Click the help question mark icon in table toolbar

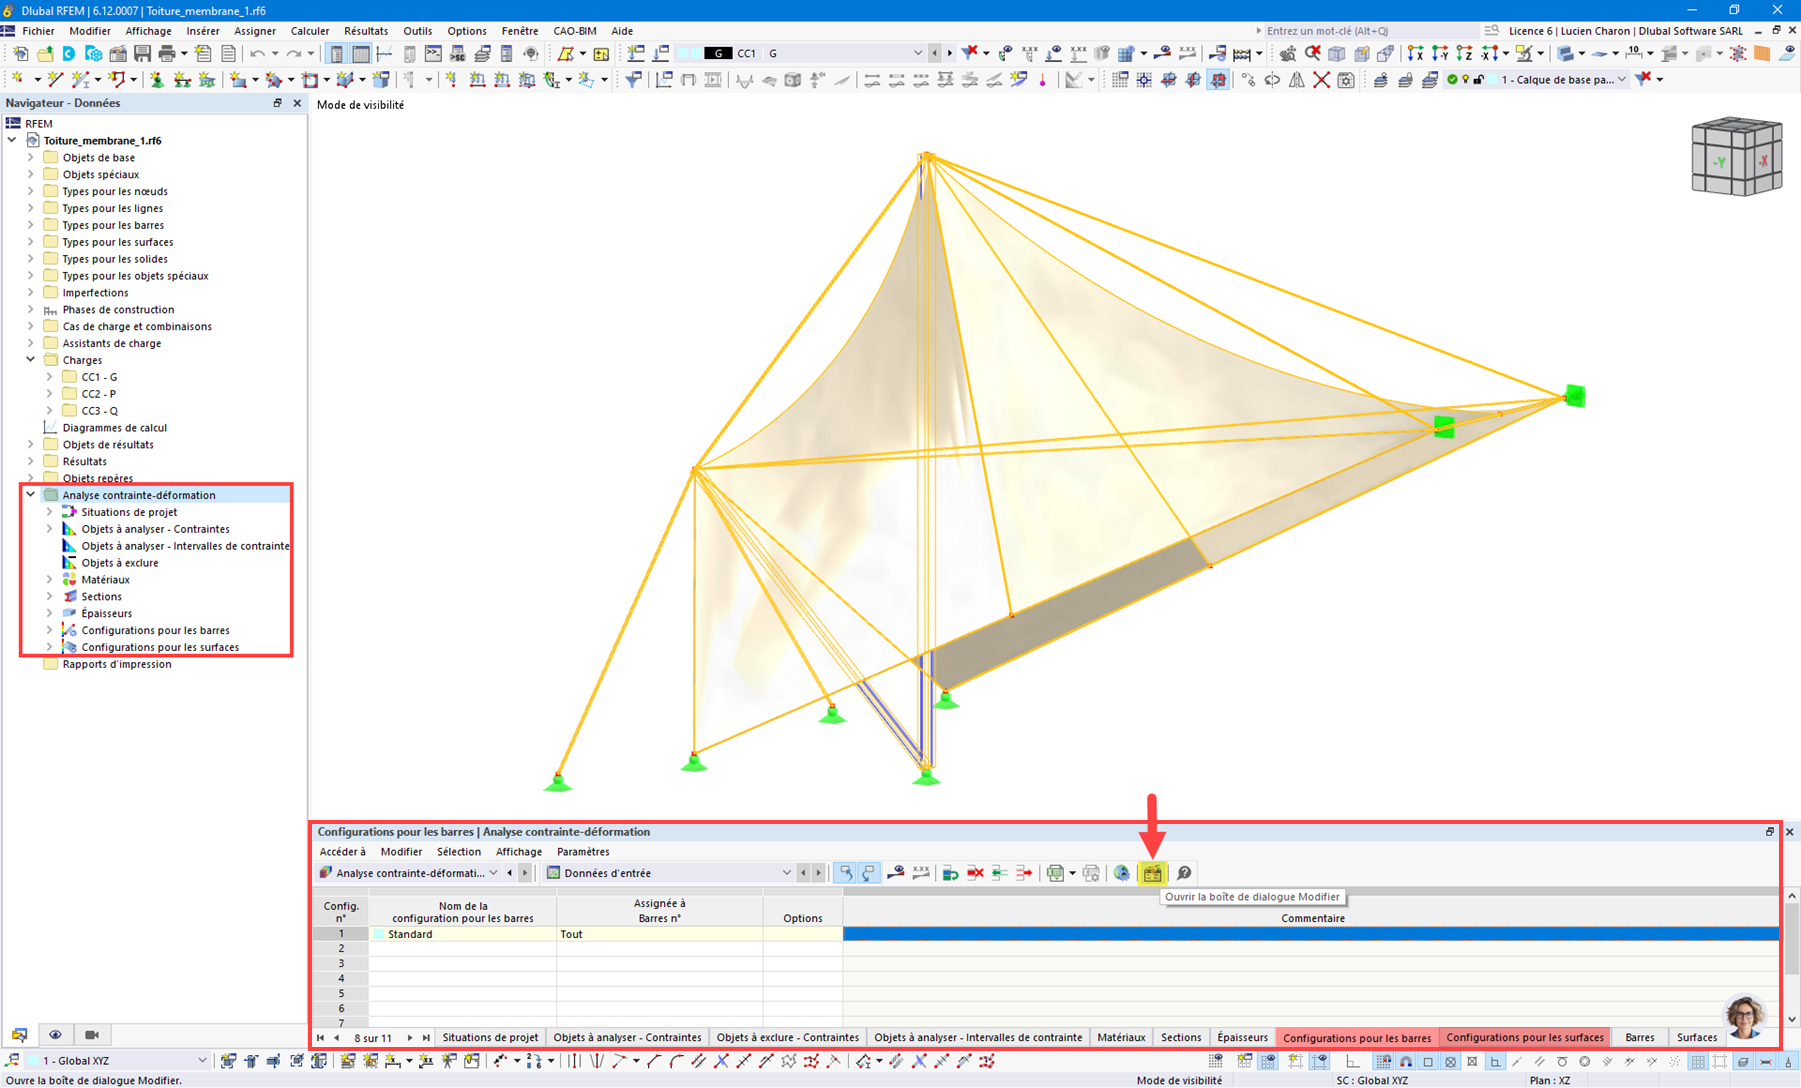1184,873
